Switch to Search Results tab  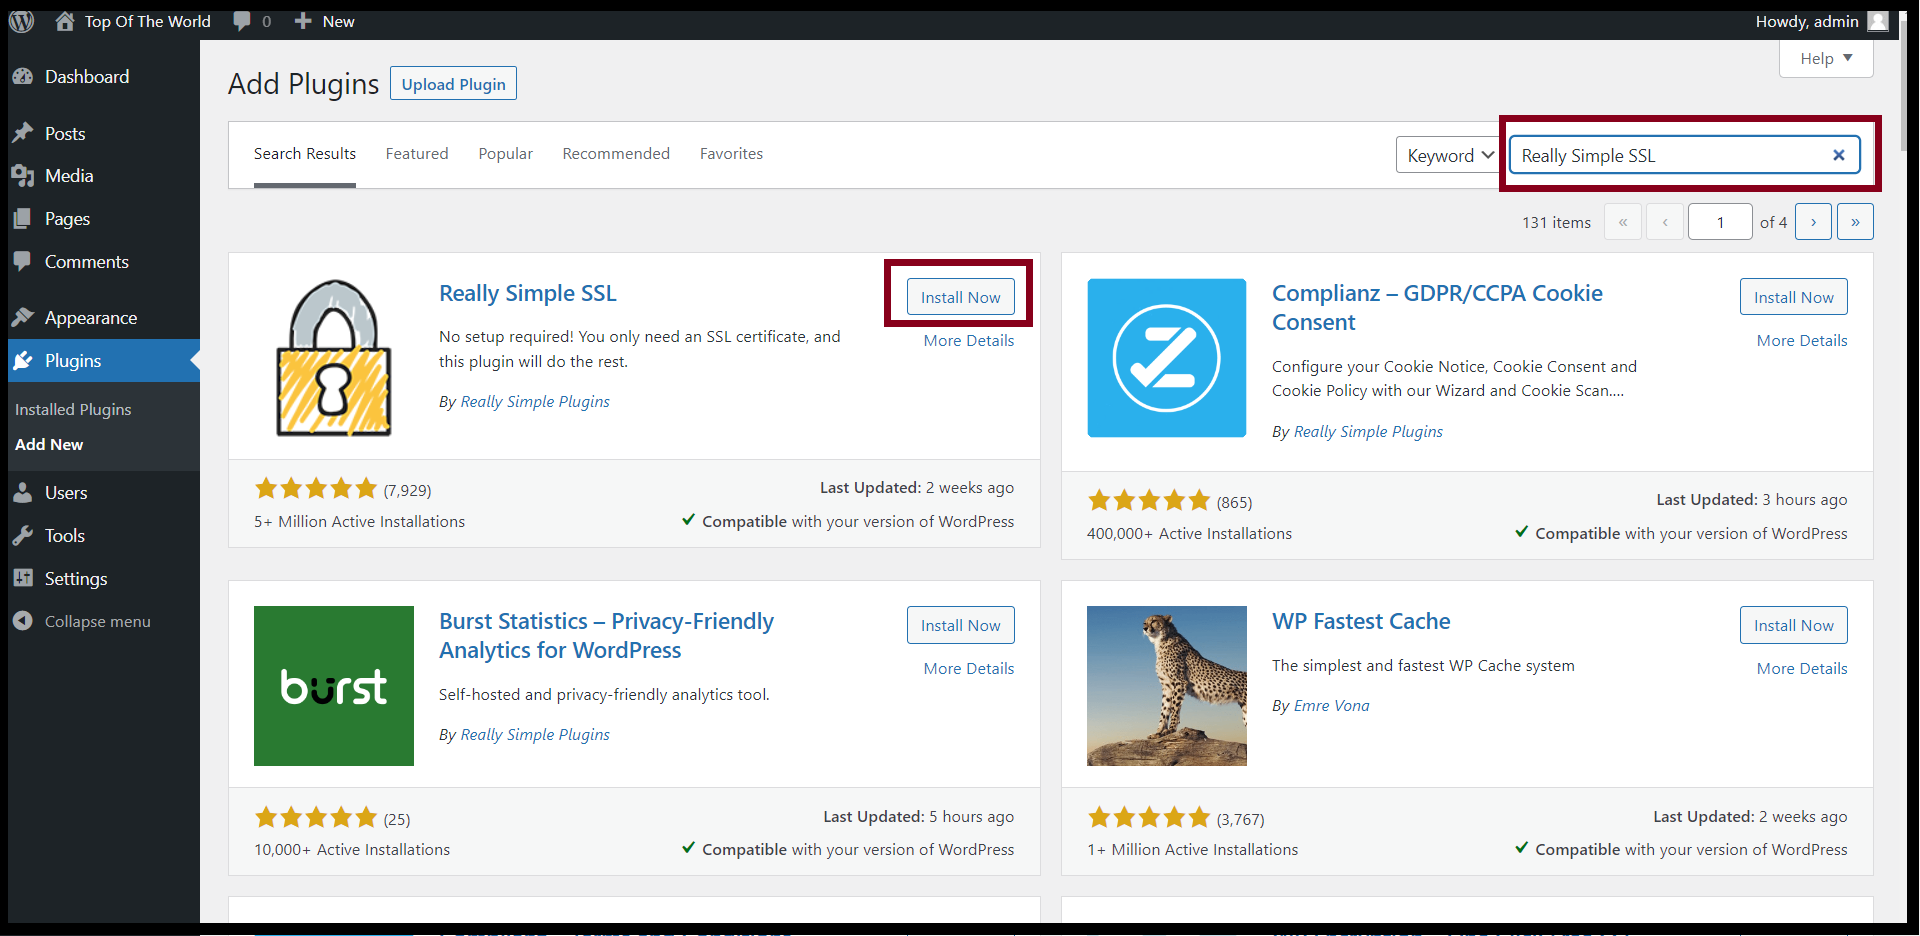point(305,154)
